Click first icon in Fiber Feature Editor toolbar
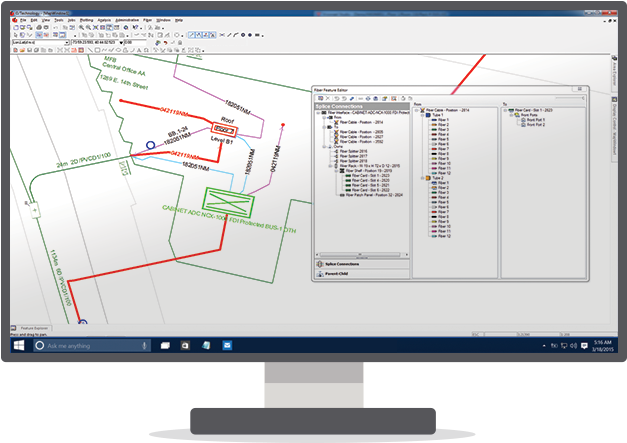 321,98
